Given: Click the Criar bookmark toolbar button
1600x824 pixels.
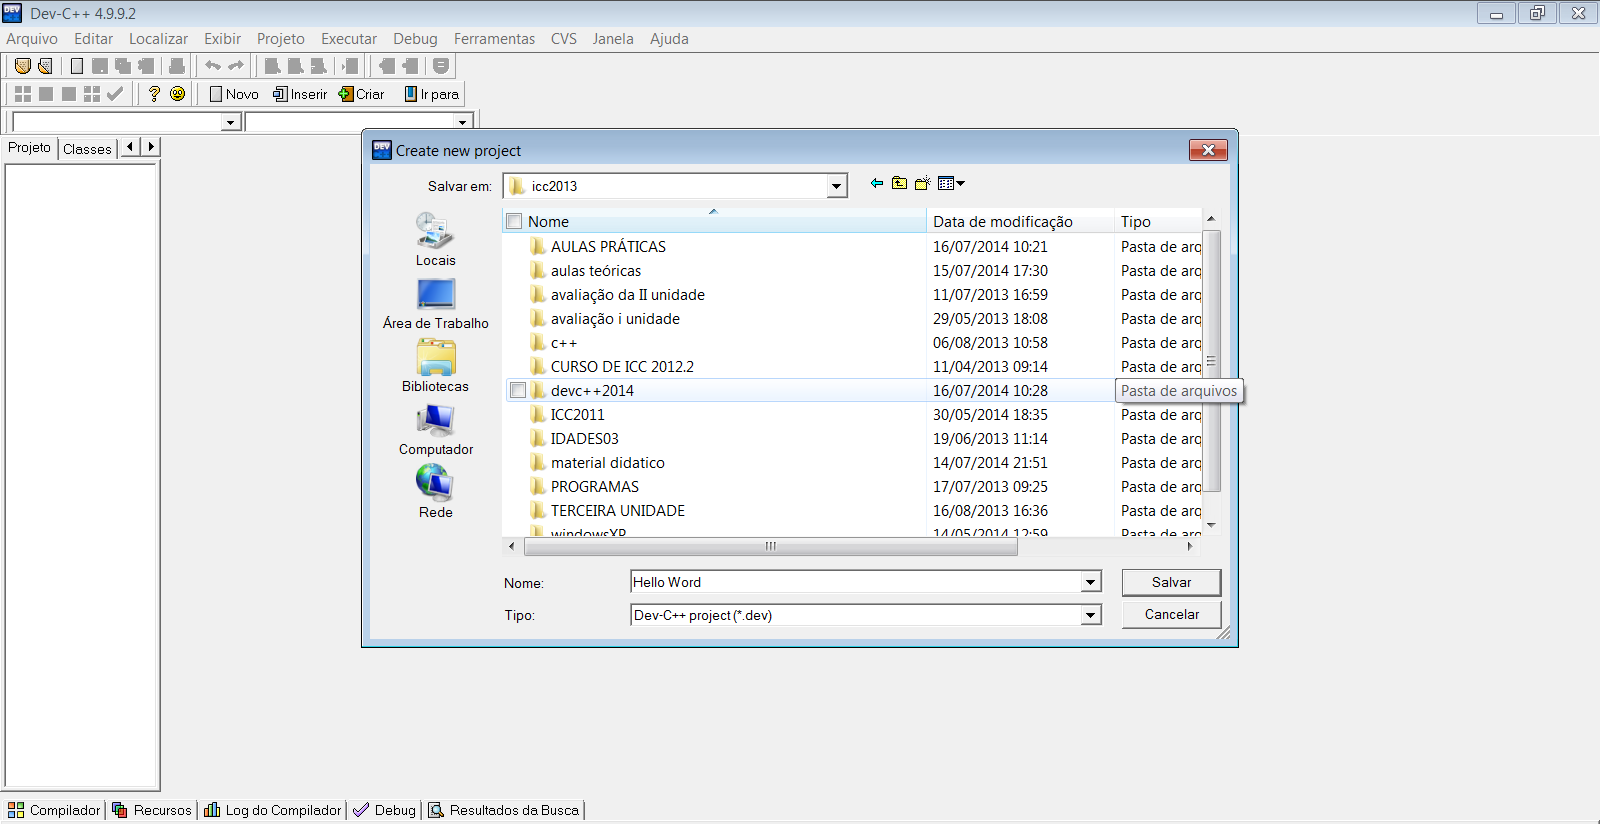Looking at the screenshot, I should pyautogui.click(x=361, y=94).
